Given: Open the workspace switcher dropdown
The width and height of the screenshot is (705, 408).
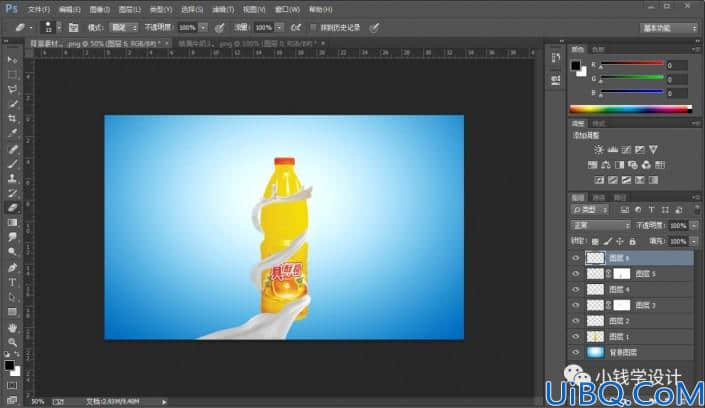Looking at the screenshot, I should click(x=669, y=28).
